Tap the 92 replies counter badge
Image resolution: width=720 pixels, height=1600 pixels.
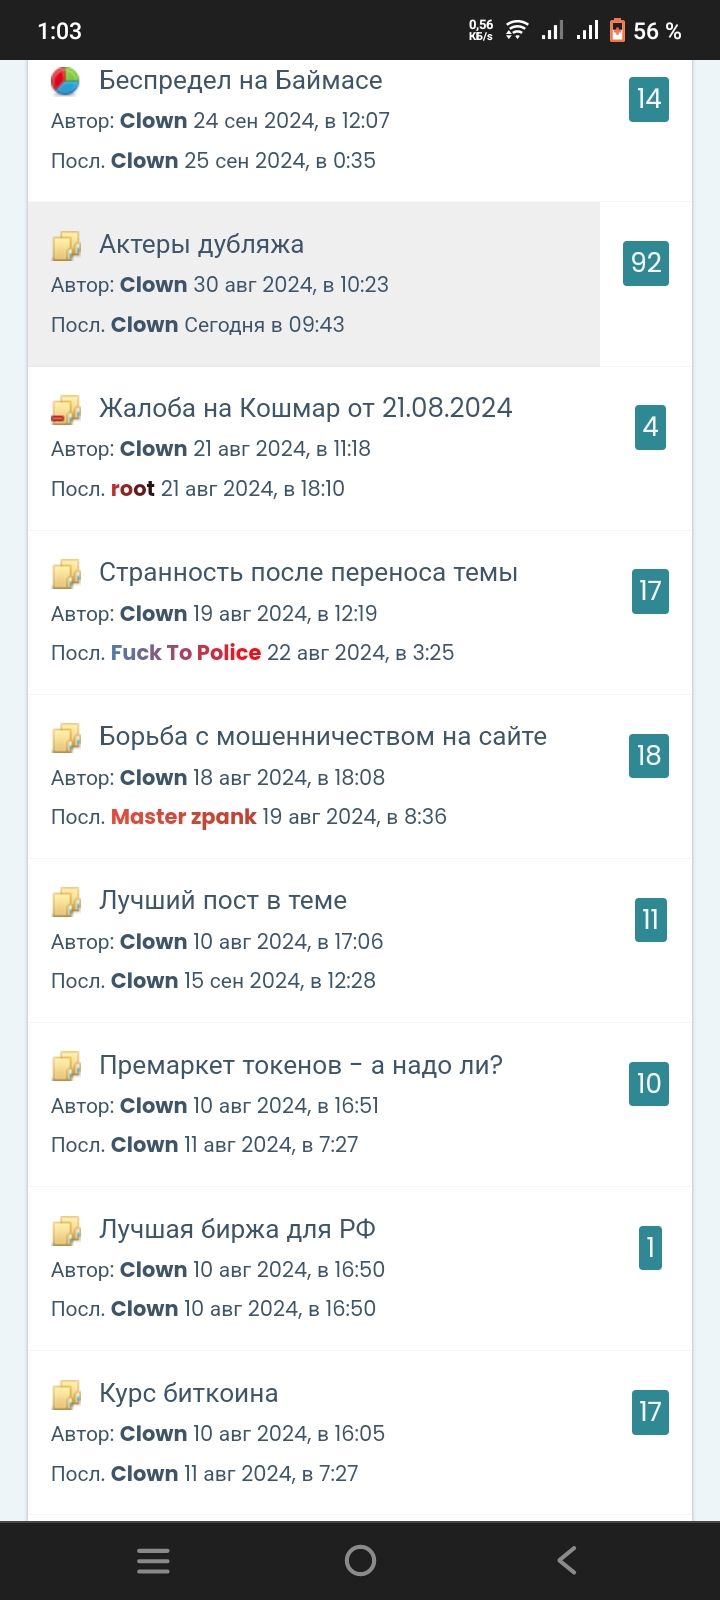646,263
